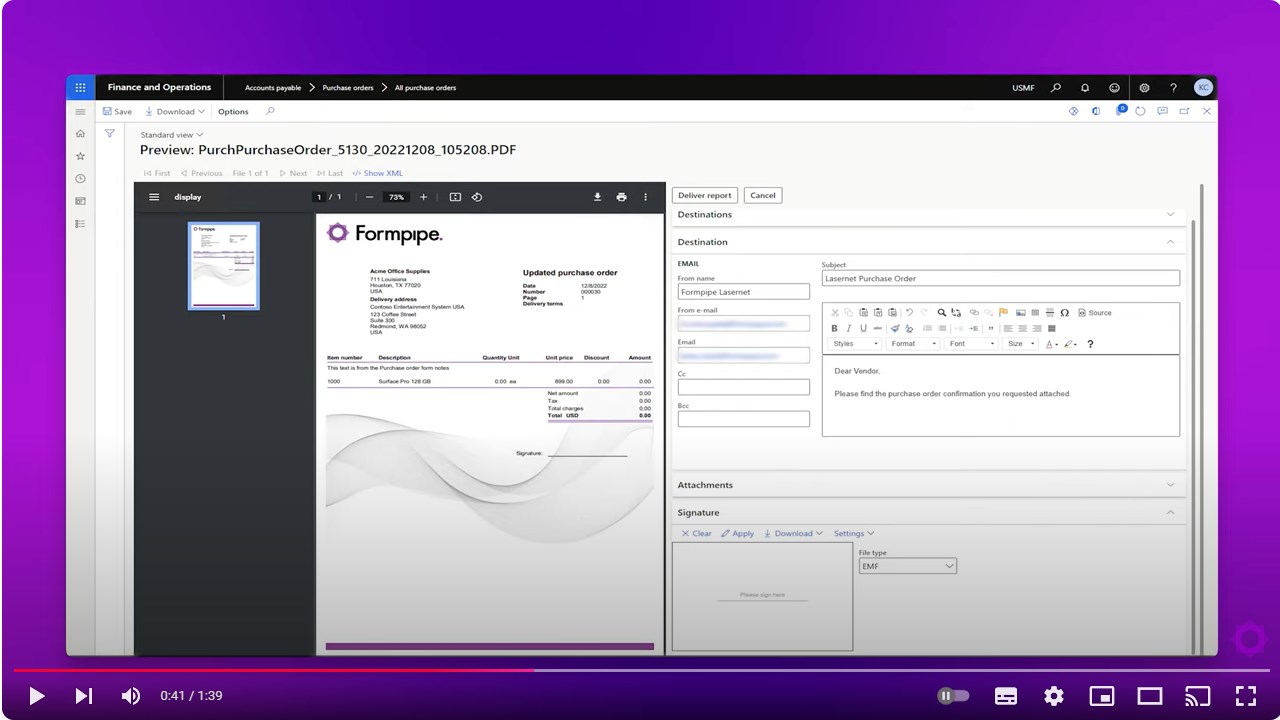Open the app launcher waffle icon
This screenshot has width=1280, height=720.
pos(80,87)
